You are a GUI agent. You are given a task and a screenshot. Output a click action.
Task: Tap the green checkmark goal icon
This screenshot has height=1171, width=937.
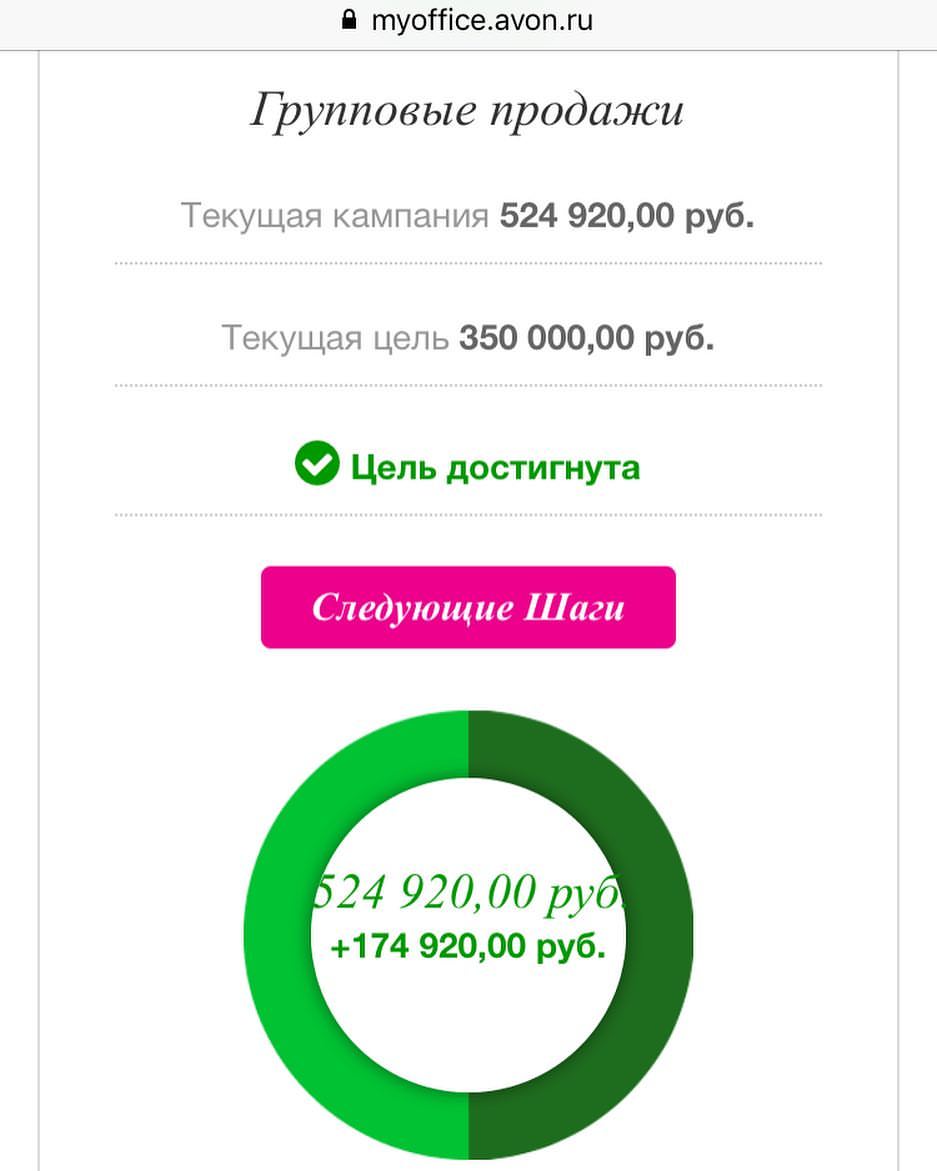317,463
